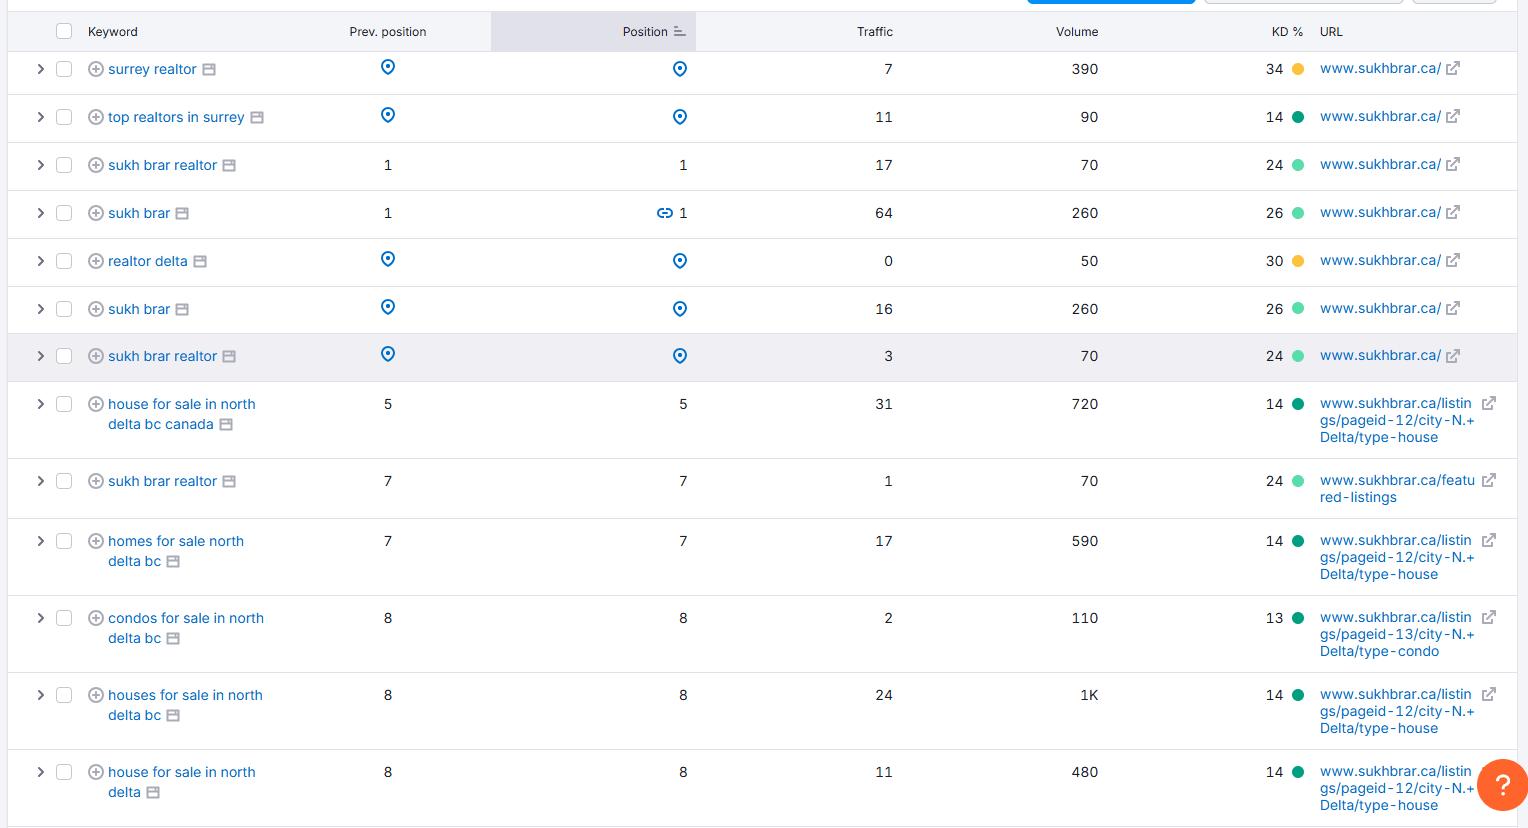This screenshot has width=1528, height=828.
Task: Check the box for 'realtor delta' row
Action: click(x=64, y=261)
